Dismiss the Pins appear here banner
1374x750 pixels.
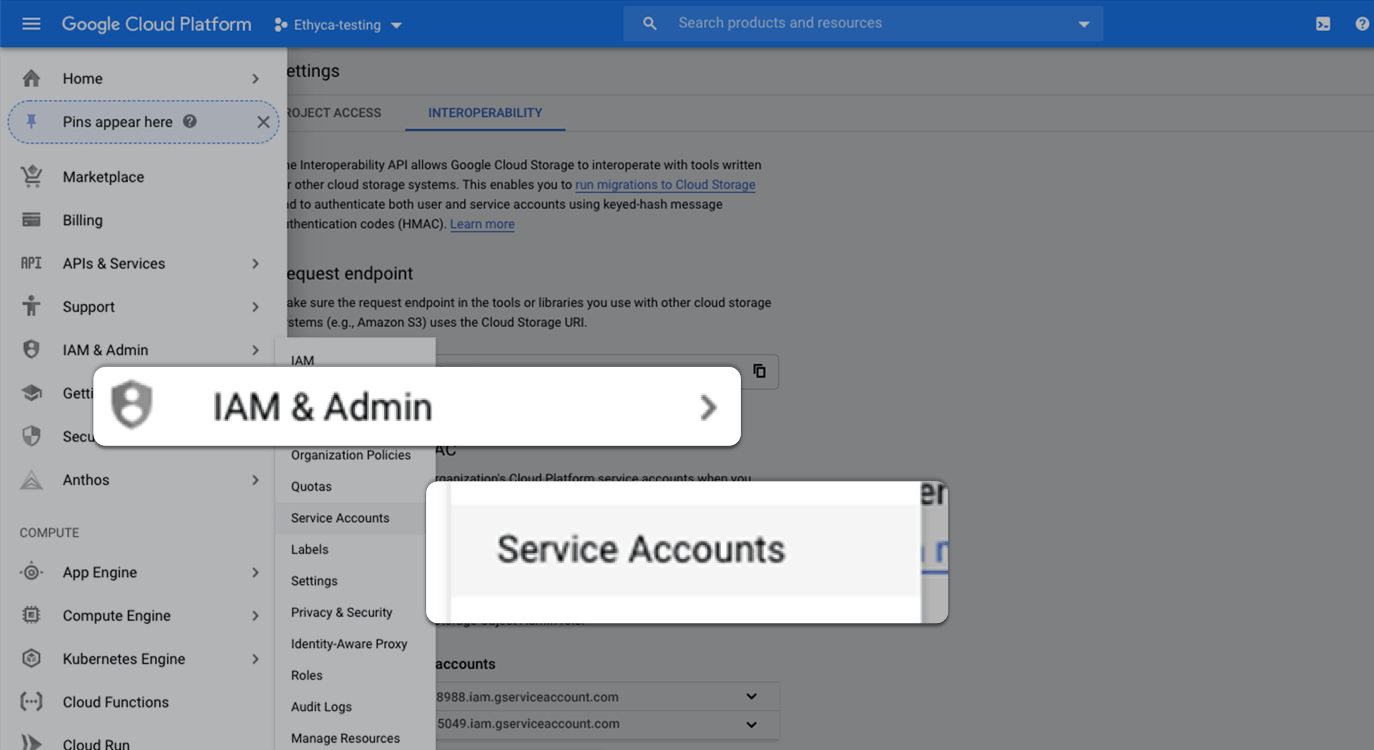[263, 122]
